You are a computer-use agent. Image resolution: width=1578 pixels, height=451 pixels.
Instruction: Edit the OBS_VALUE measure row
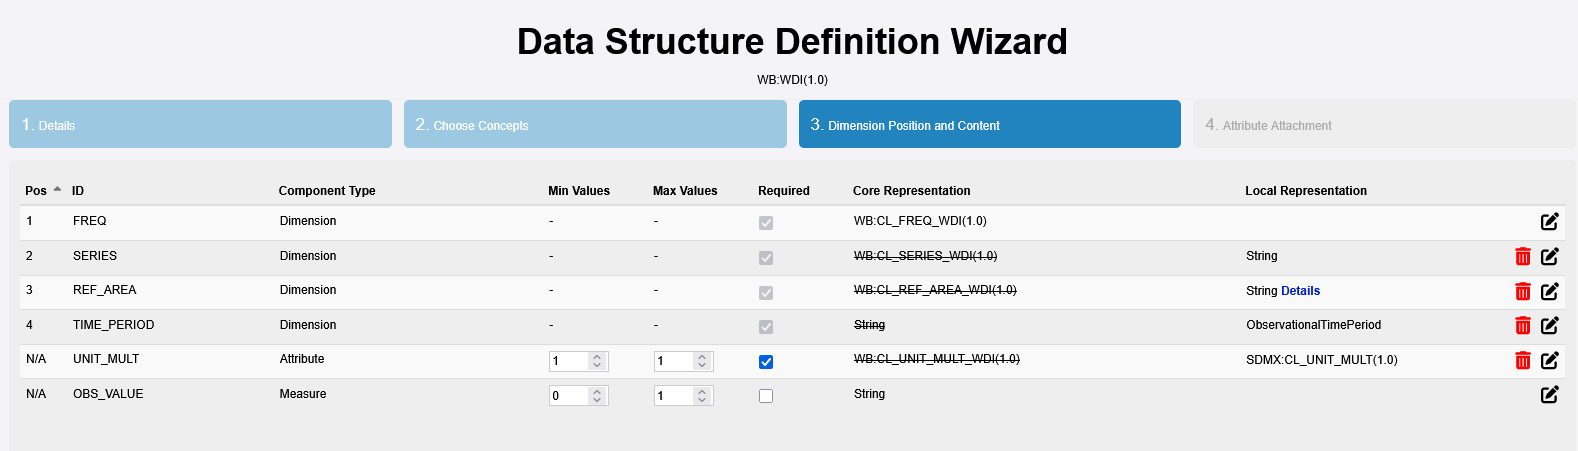pyautogui.click(x=1549, y=395)
